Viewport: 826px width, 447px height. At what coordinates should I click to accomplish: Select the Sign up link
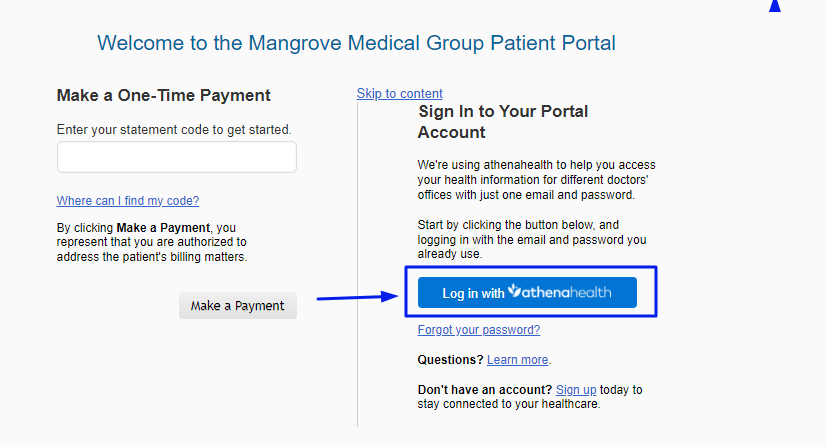pos(576,390)
